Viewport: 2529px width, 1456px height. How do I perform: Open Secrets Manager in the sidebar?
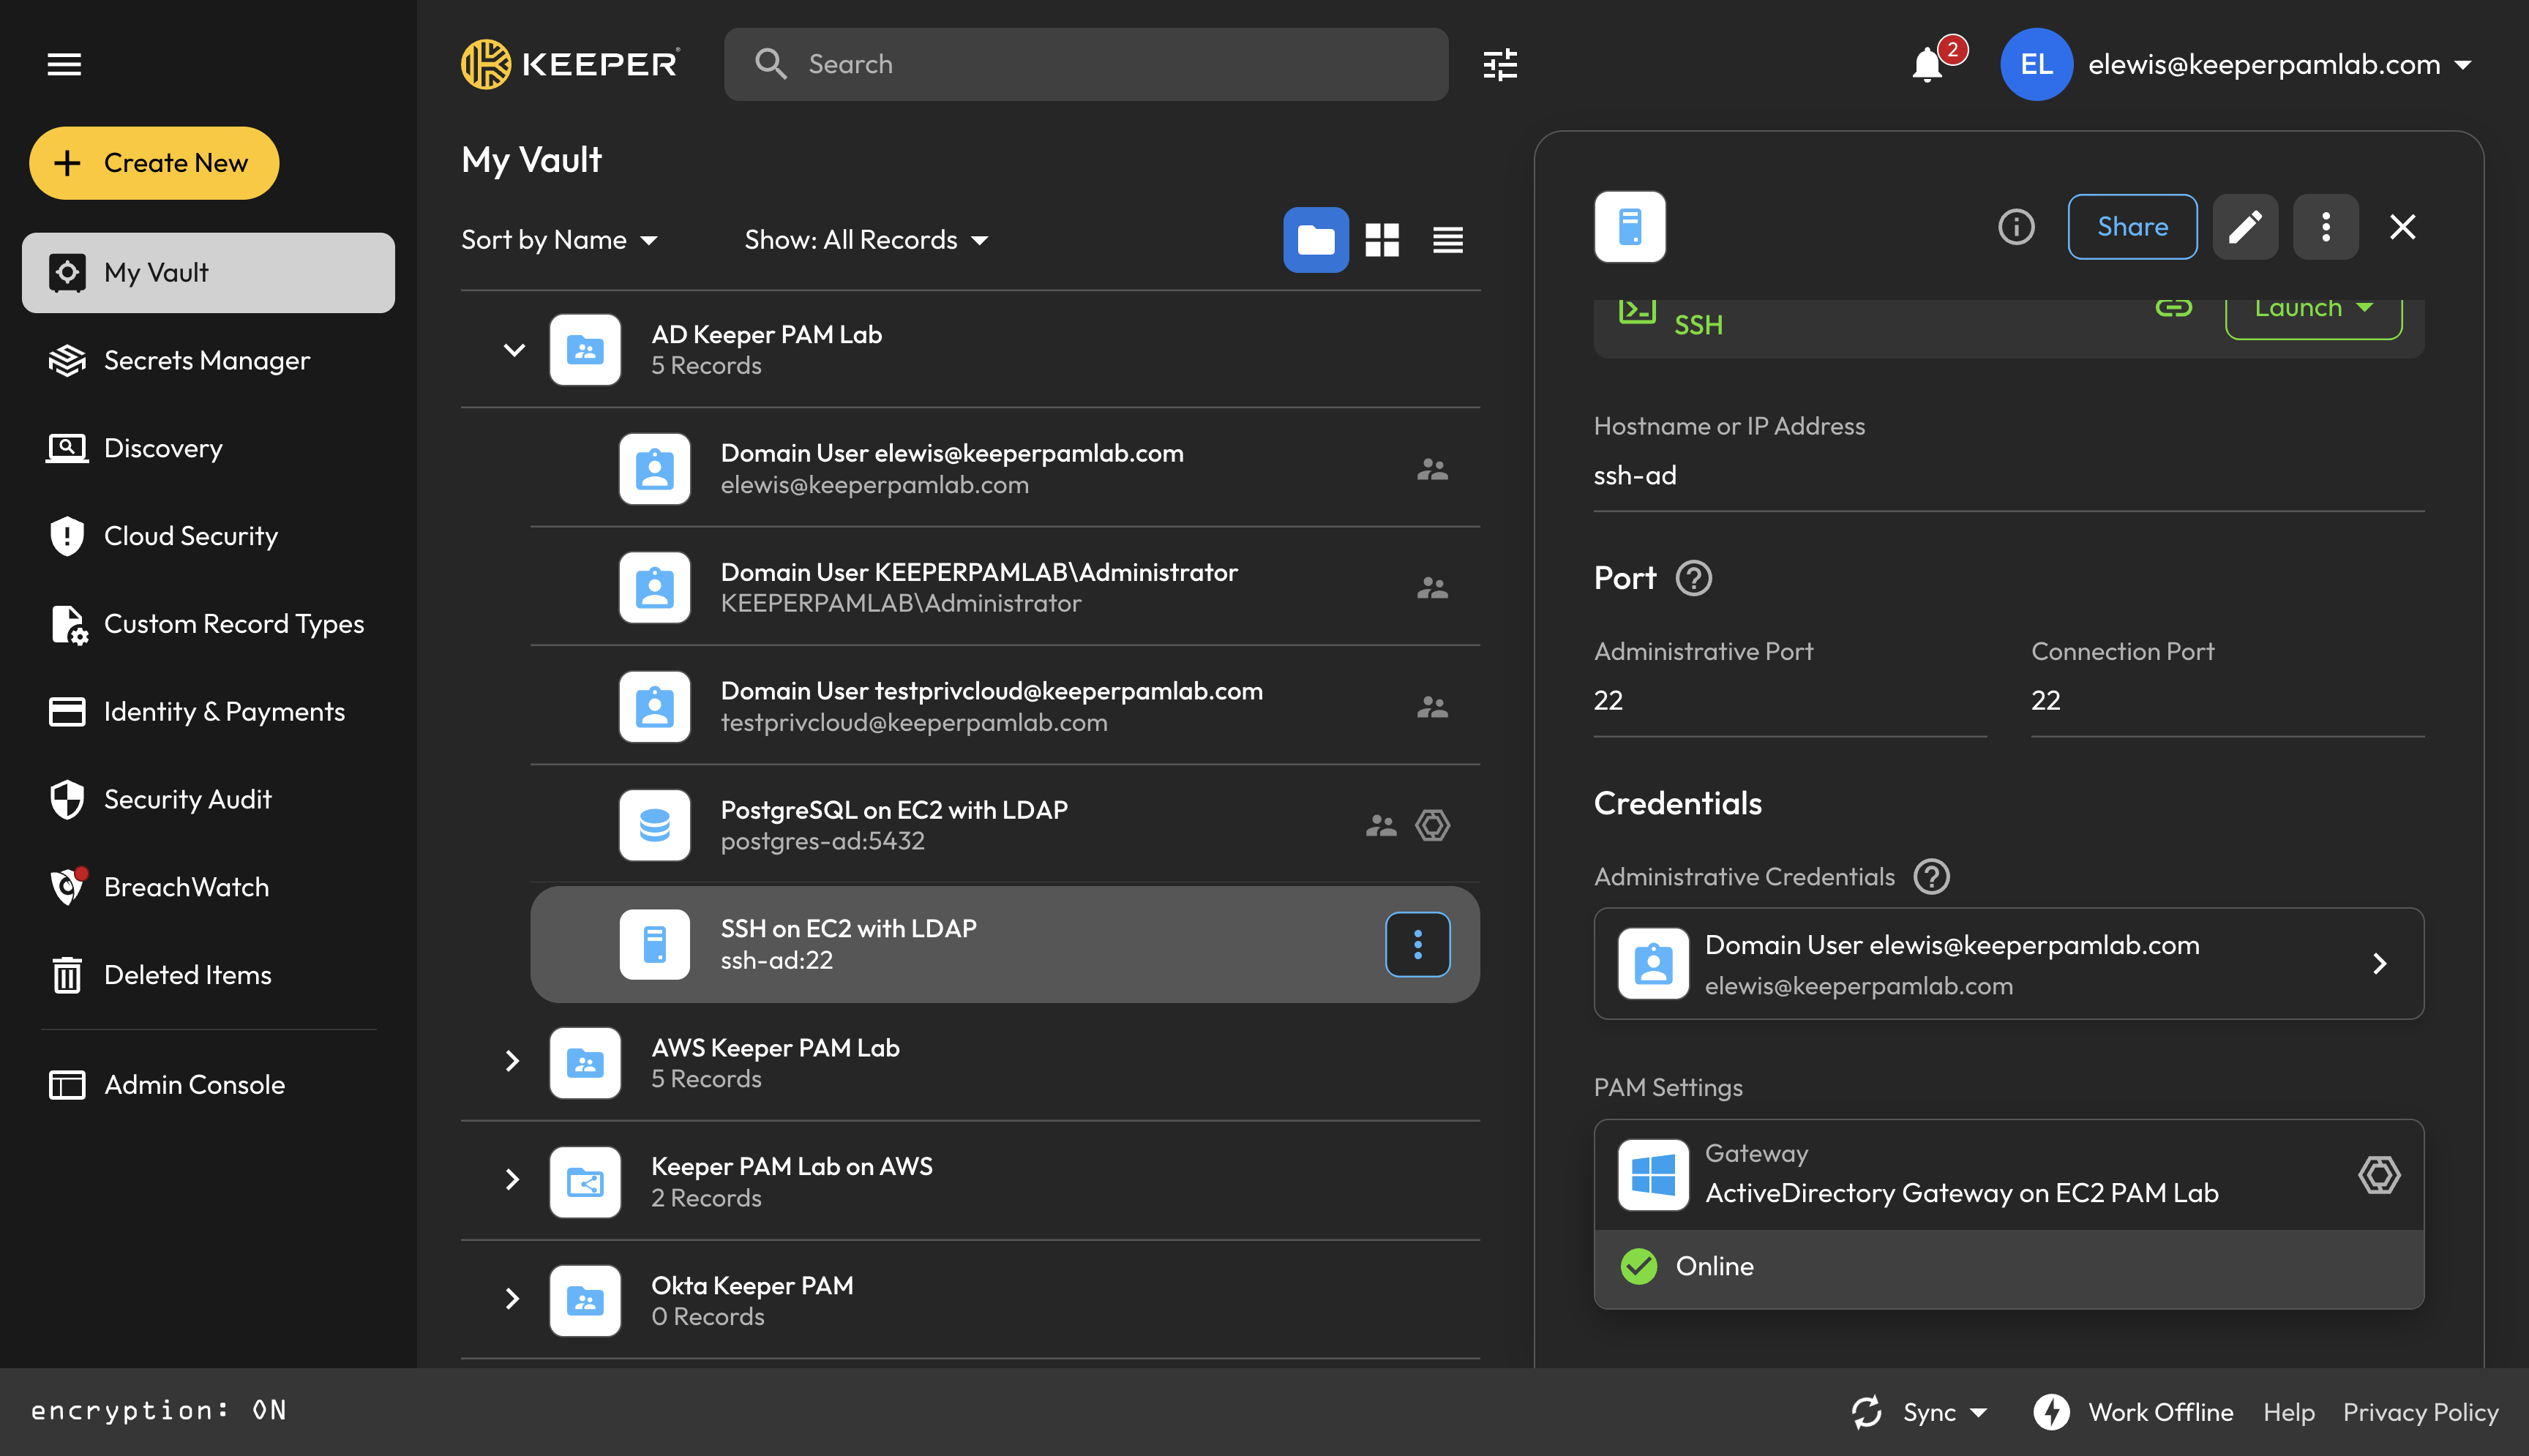[208, 360]
